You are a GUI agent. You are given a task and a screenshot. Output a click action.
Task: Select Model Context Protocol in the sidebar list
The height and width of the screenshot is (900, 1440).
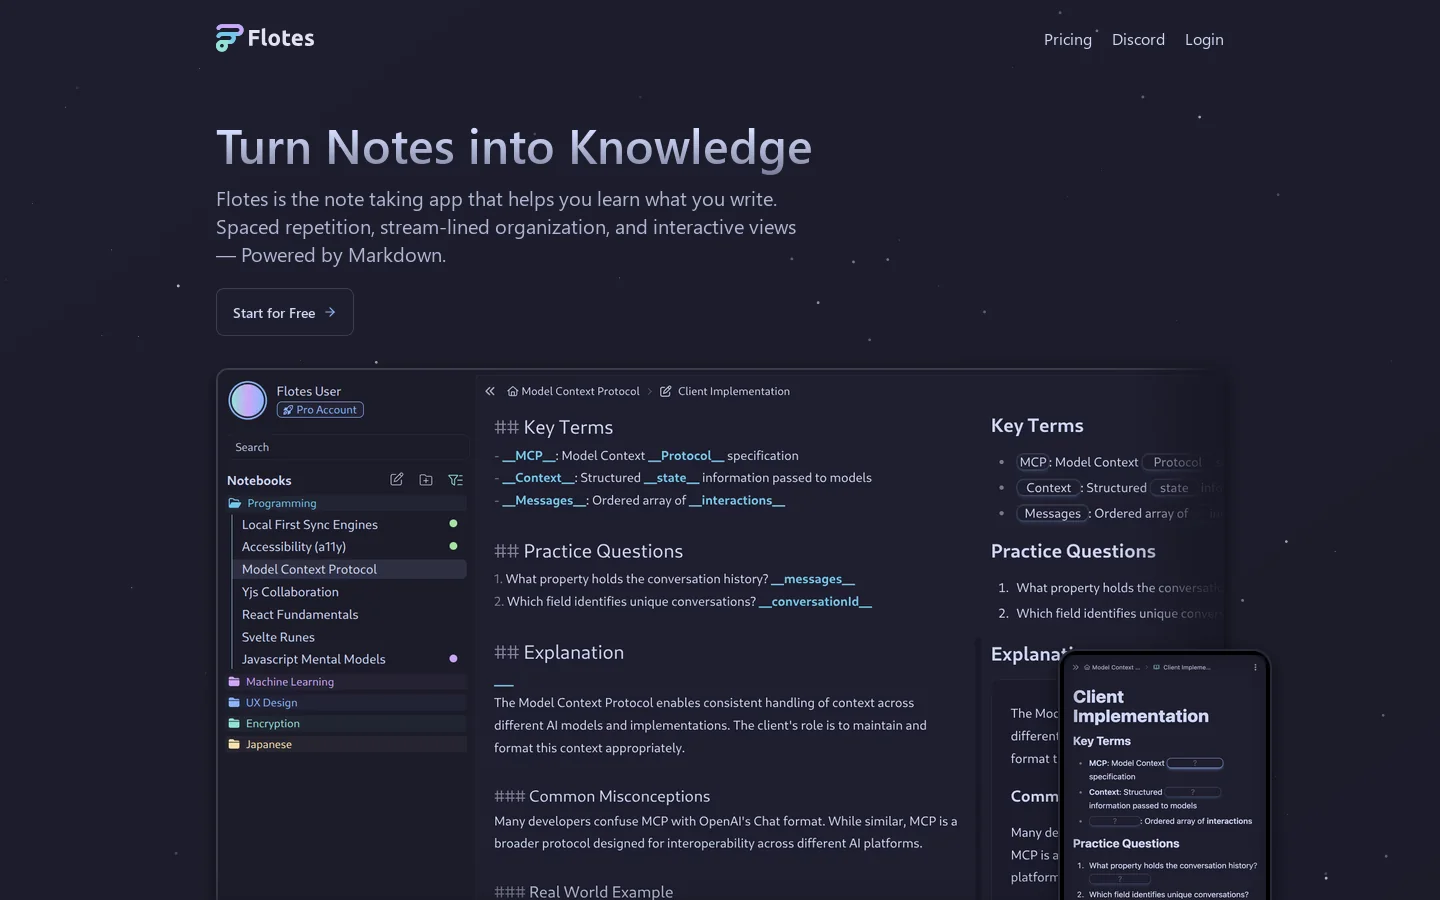click(x=350, y=569)
